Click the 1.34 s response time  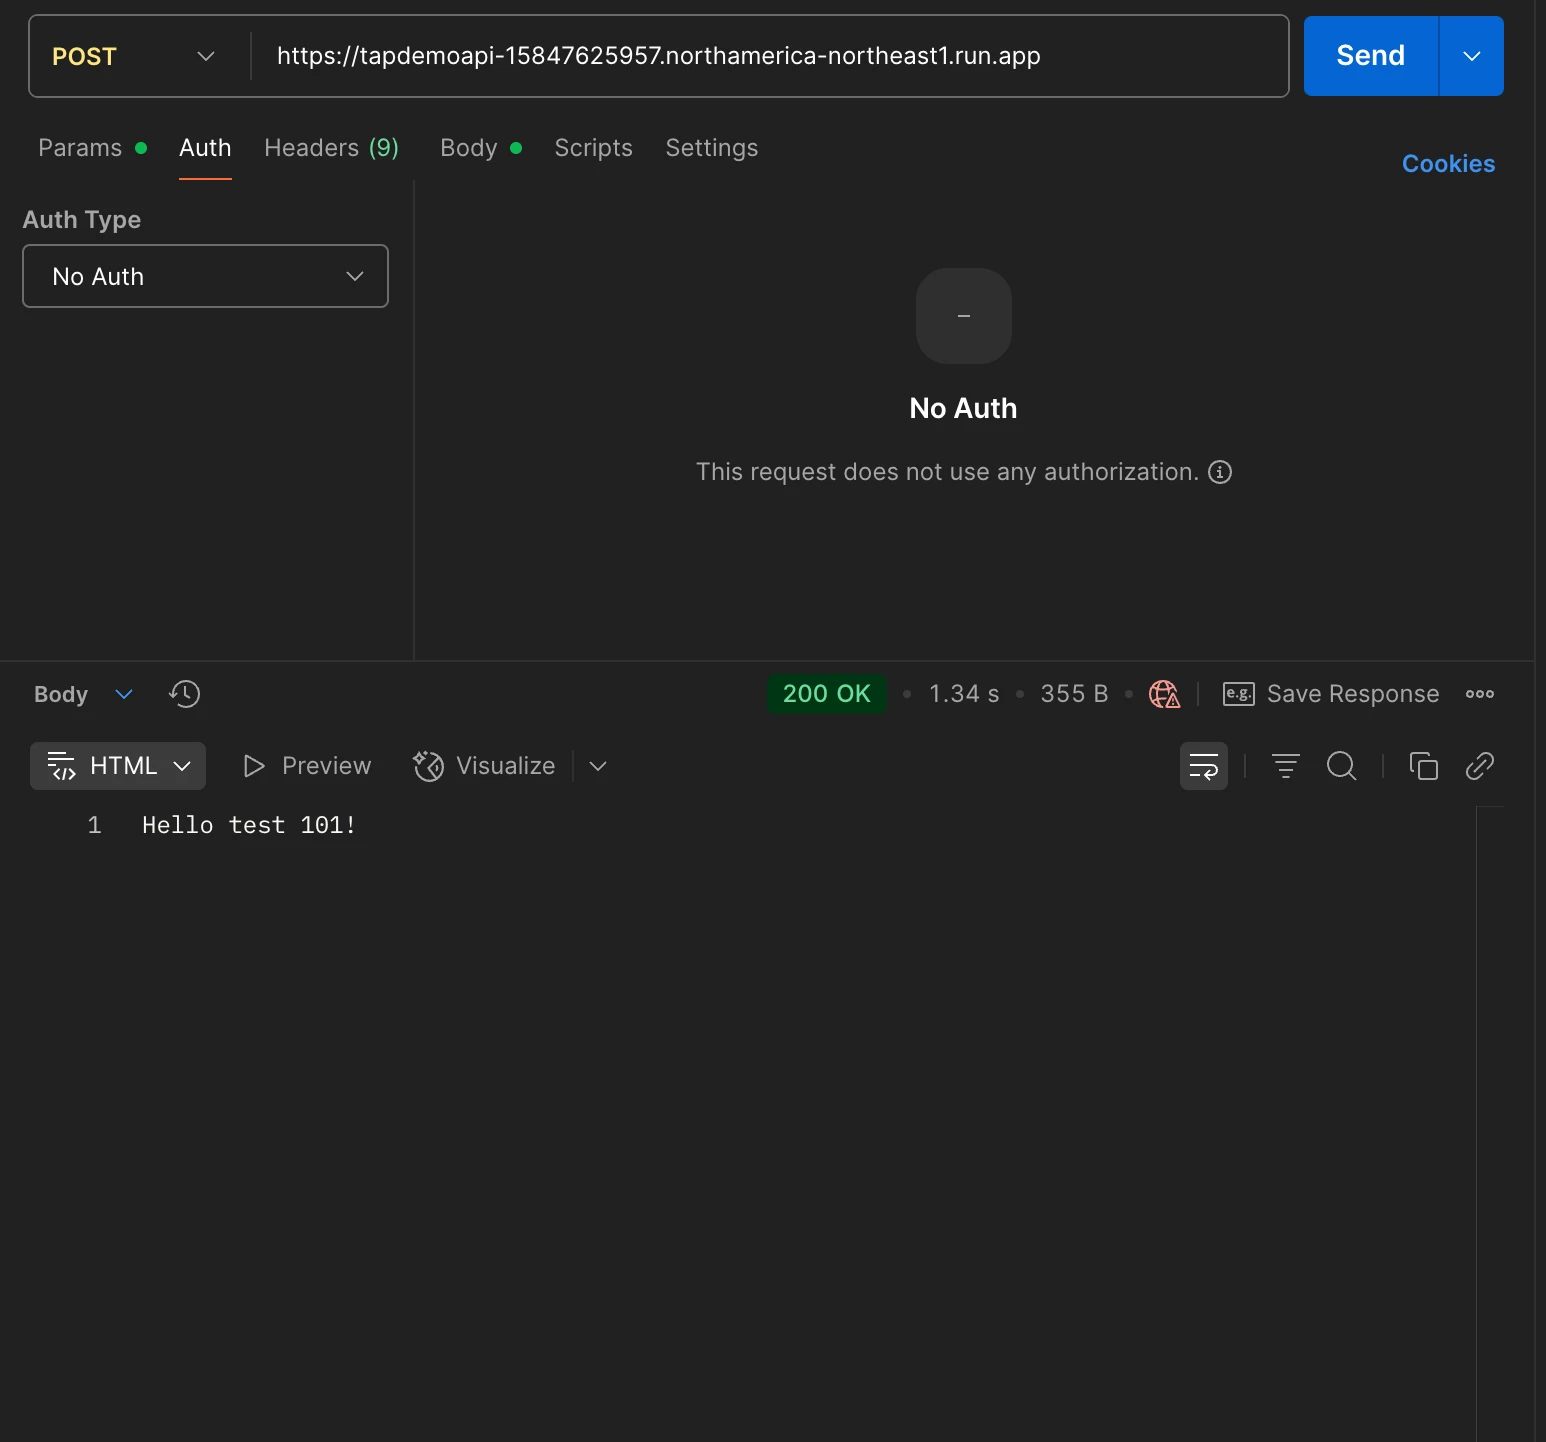coord(964,694)
